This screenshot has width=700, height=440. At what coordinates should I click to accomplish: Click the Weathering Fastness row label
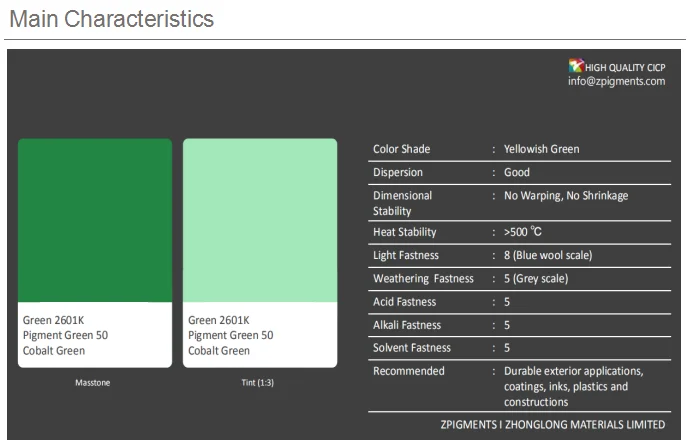tap(423, 278)
